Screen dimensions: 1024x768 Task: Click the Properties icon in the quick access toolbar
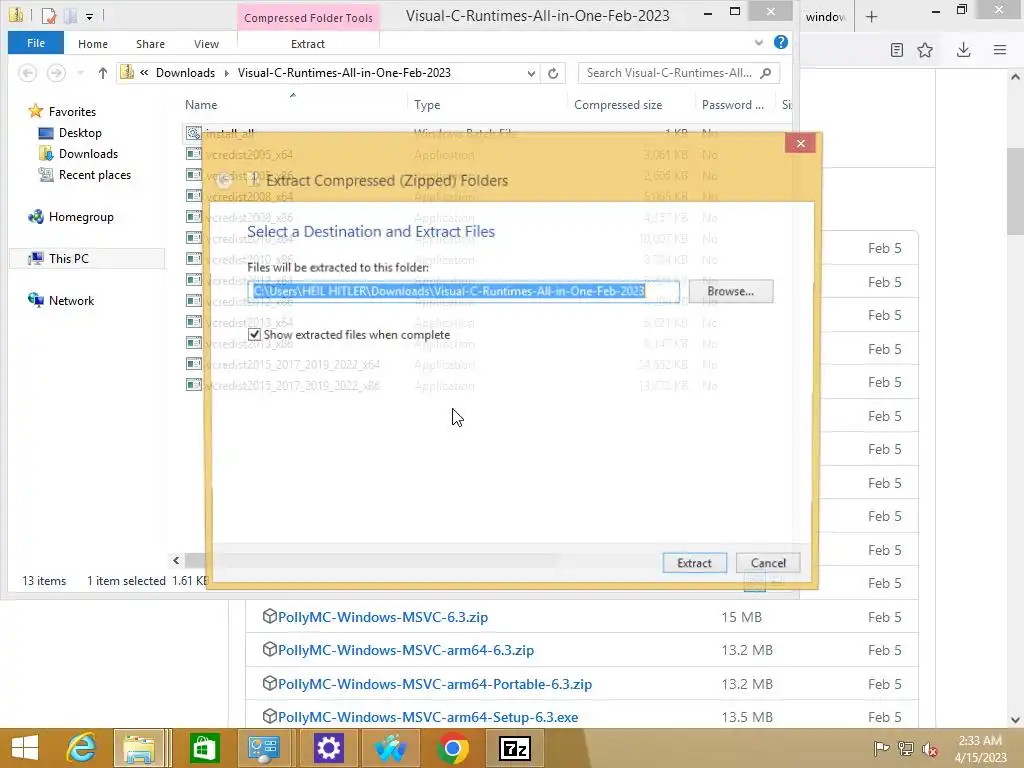(49, 16)
